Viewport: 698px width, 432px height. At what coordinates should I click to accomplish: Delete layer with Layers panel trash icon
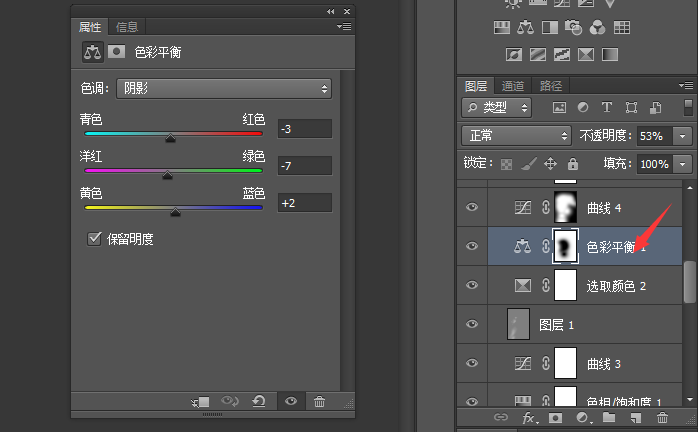pos(662,417)
